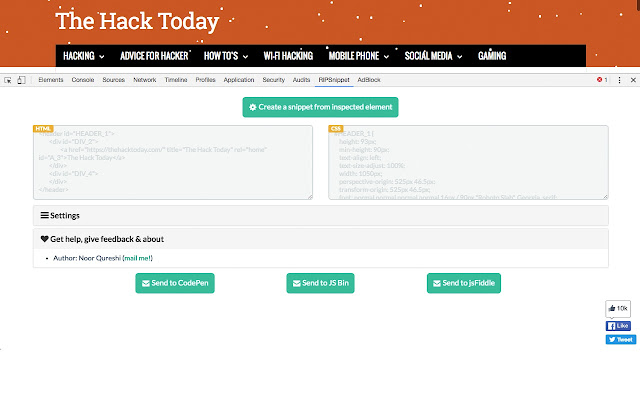Open the DevTools three-dot menu

pyautogui.click(x=619, y=80)
